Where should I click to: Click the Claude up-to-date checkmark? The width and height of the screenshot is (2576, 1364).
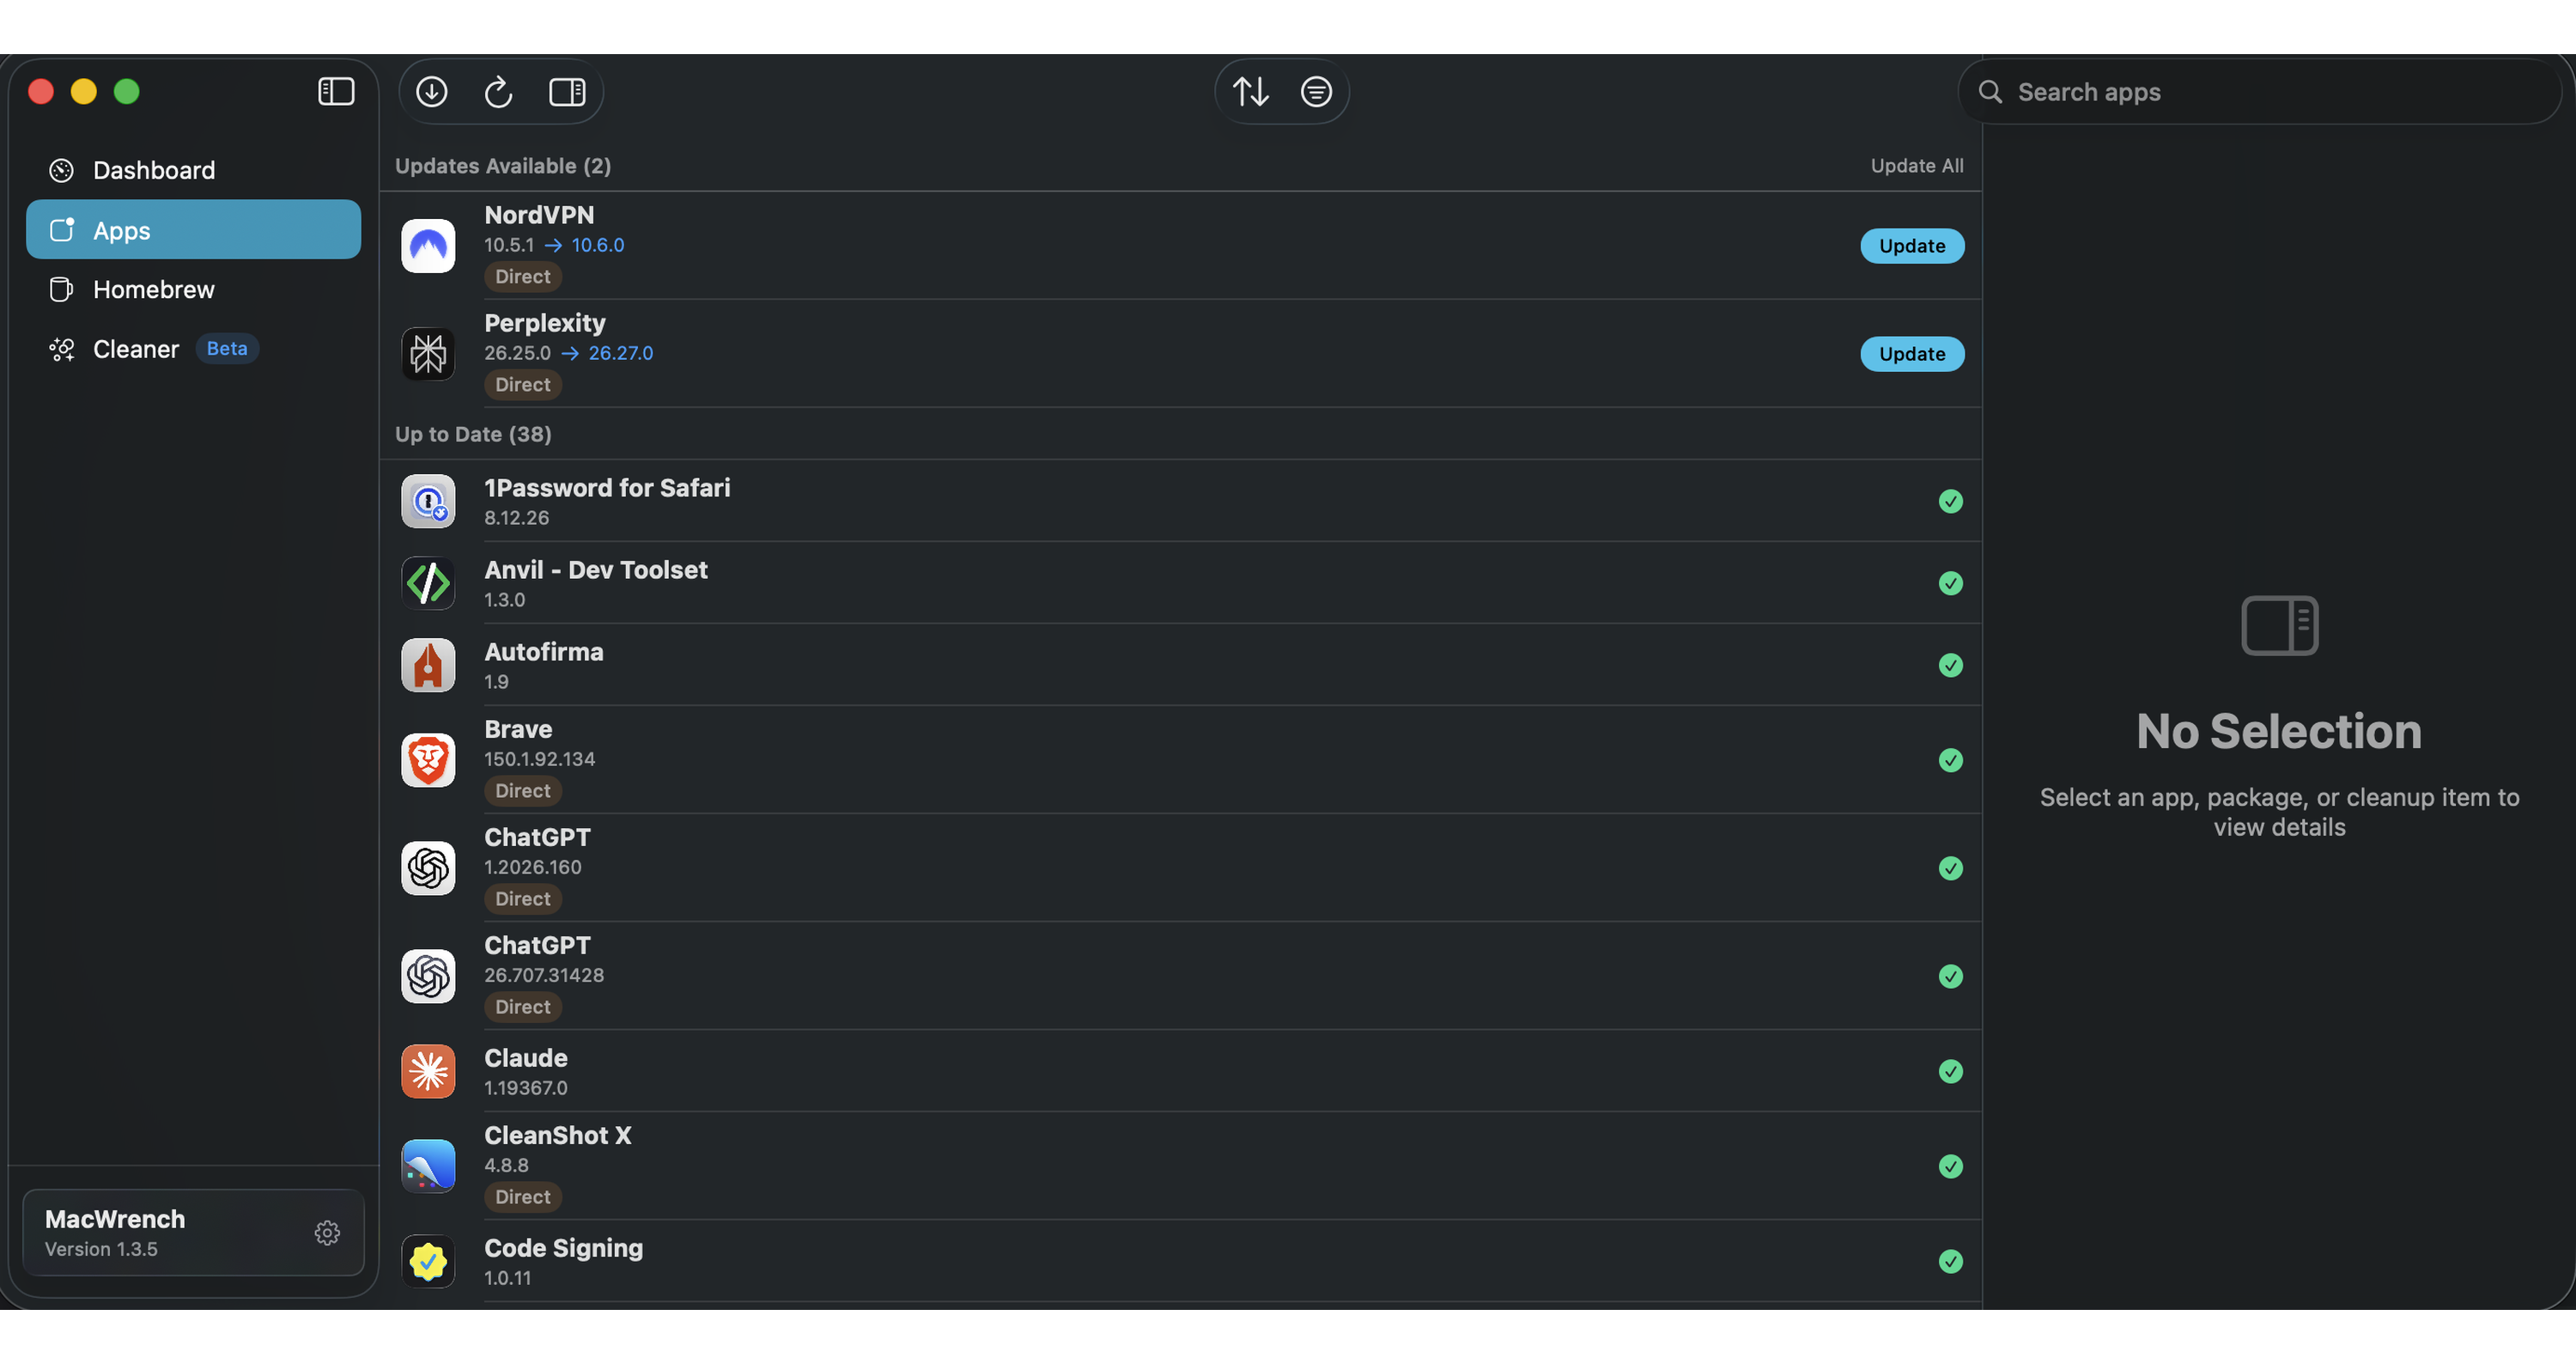(1950, 1071)
